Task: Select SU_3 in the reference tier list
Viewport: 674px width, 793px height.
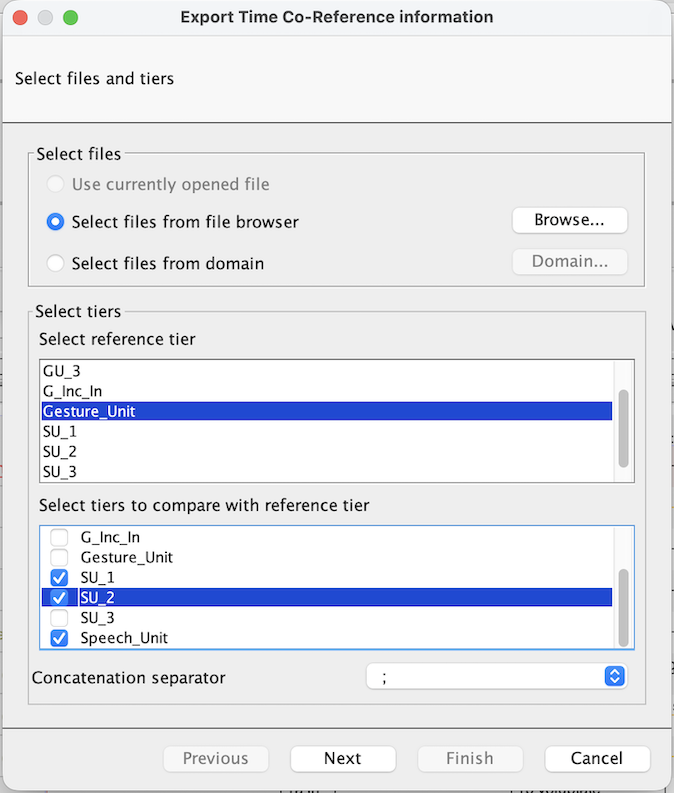Action: coord(60,471)
